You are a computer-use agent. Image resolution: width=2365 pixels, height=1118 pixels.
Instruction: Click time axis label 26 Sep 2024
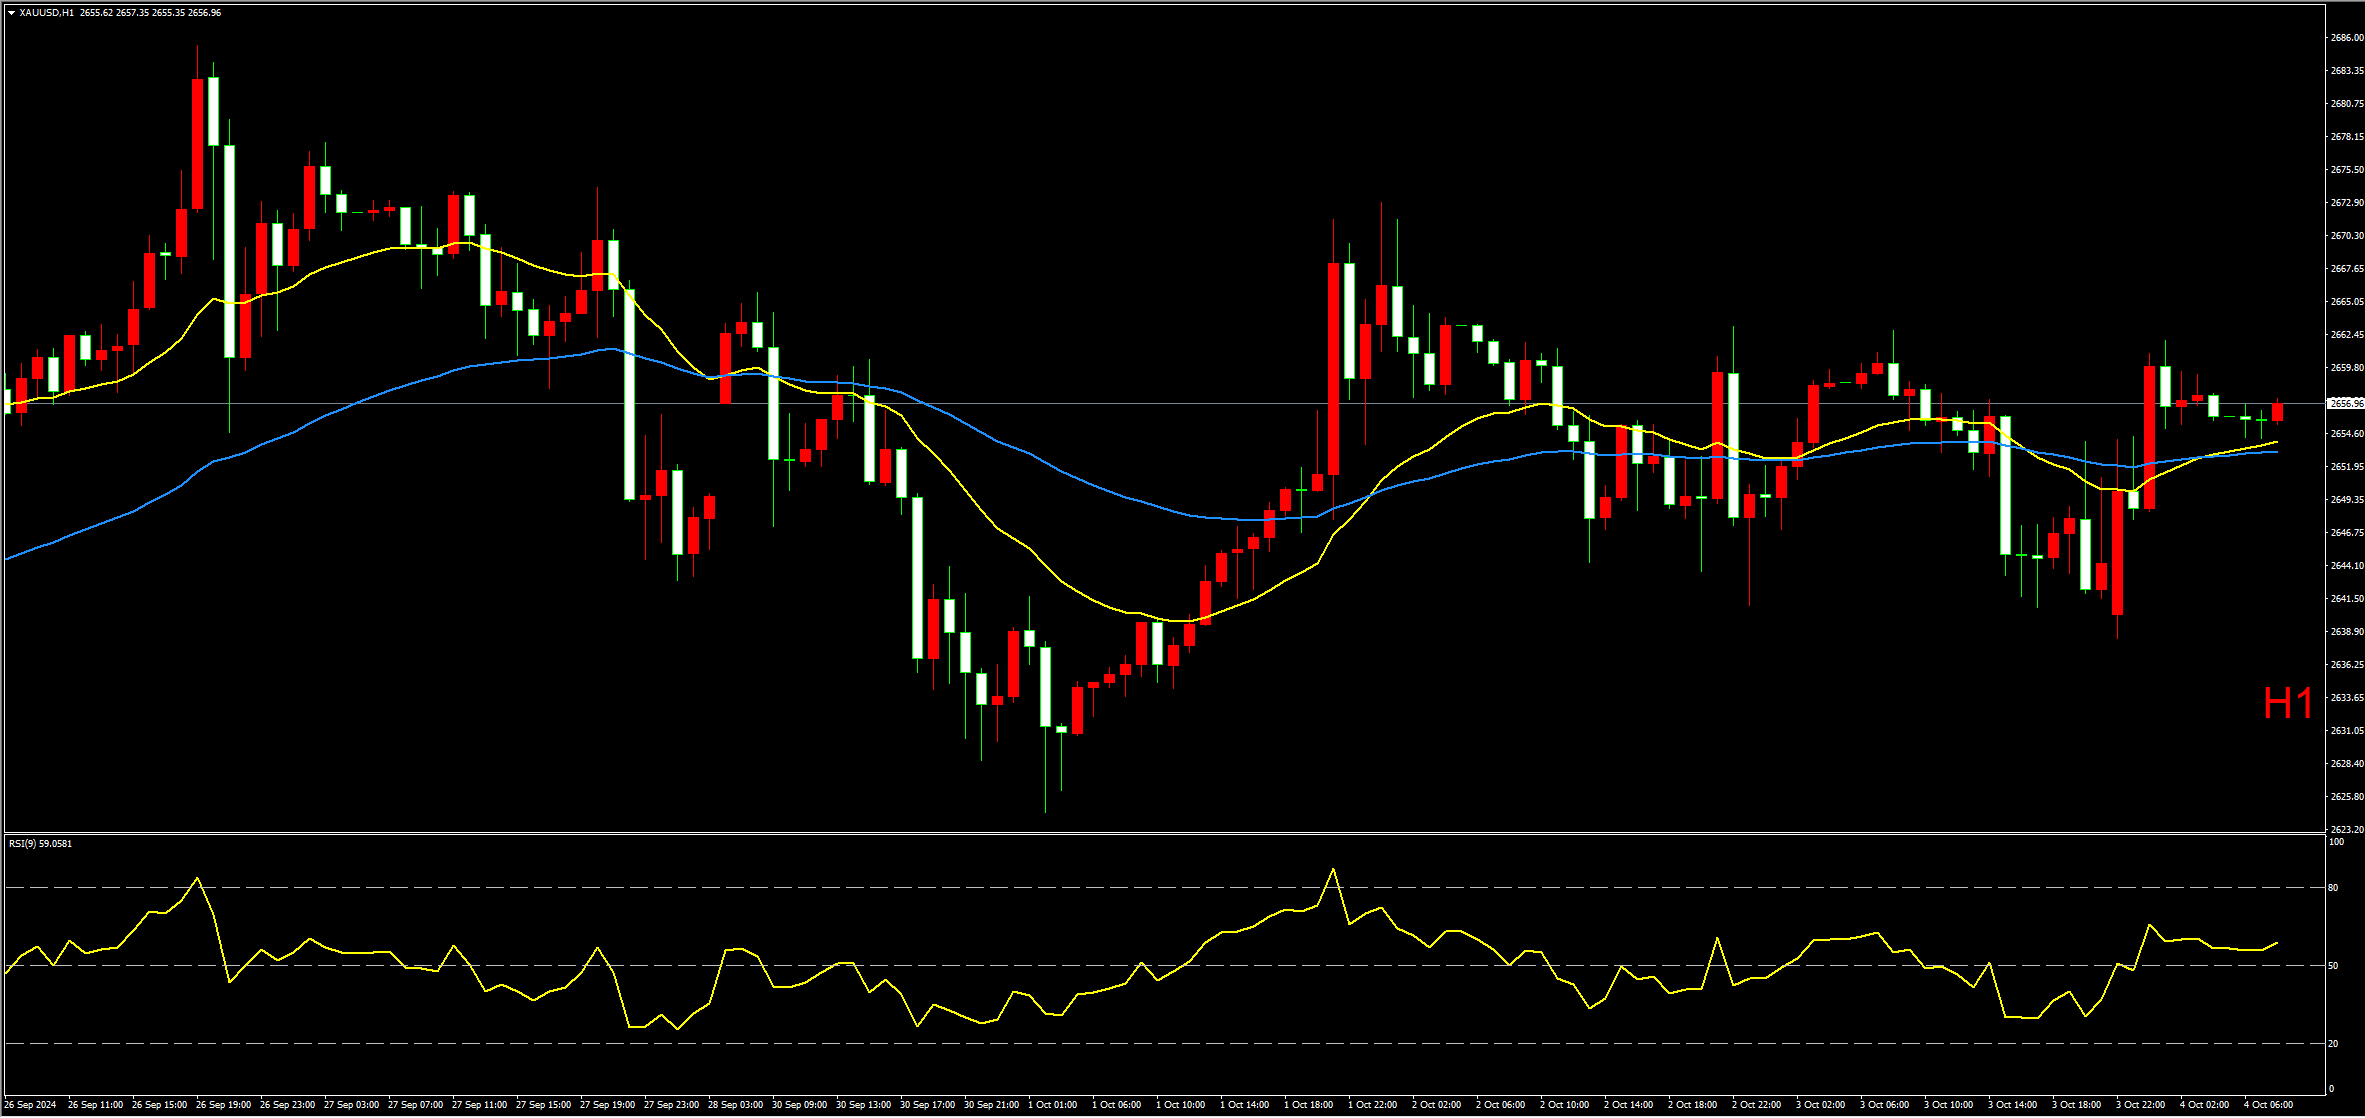point(30,1105)
